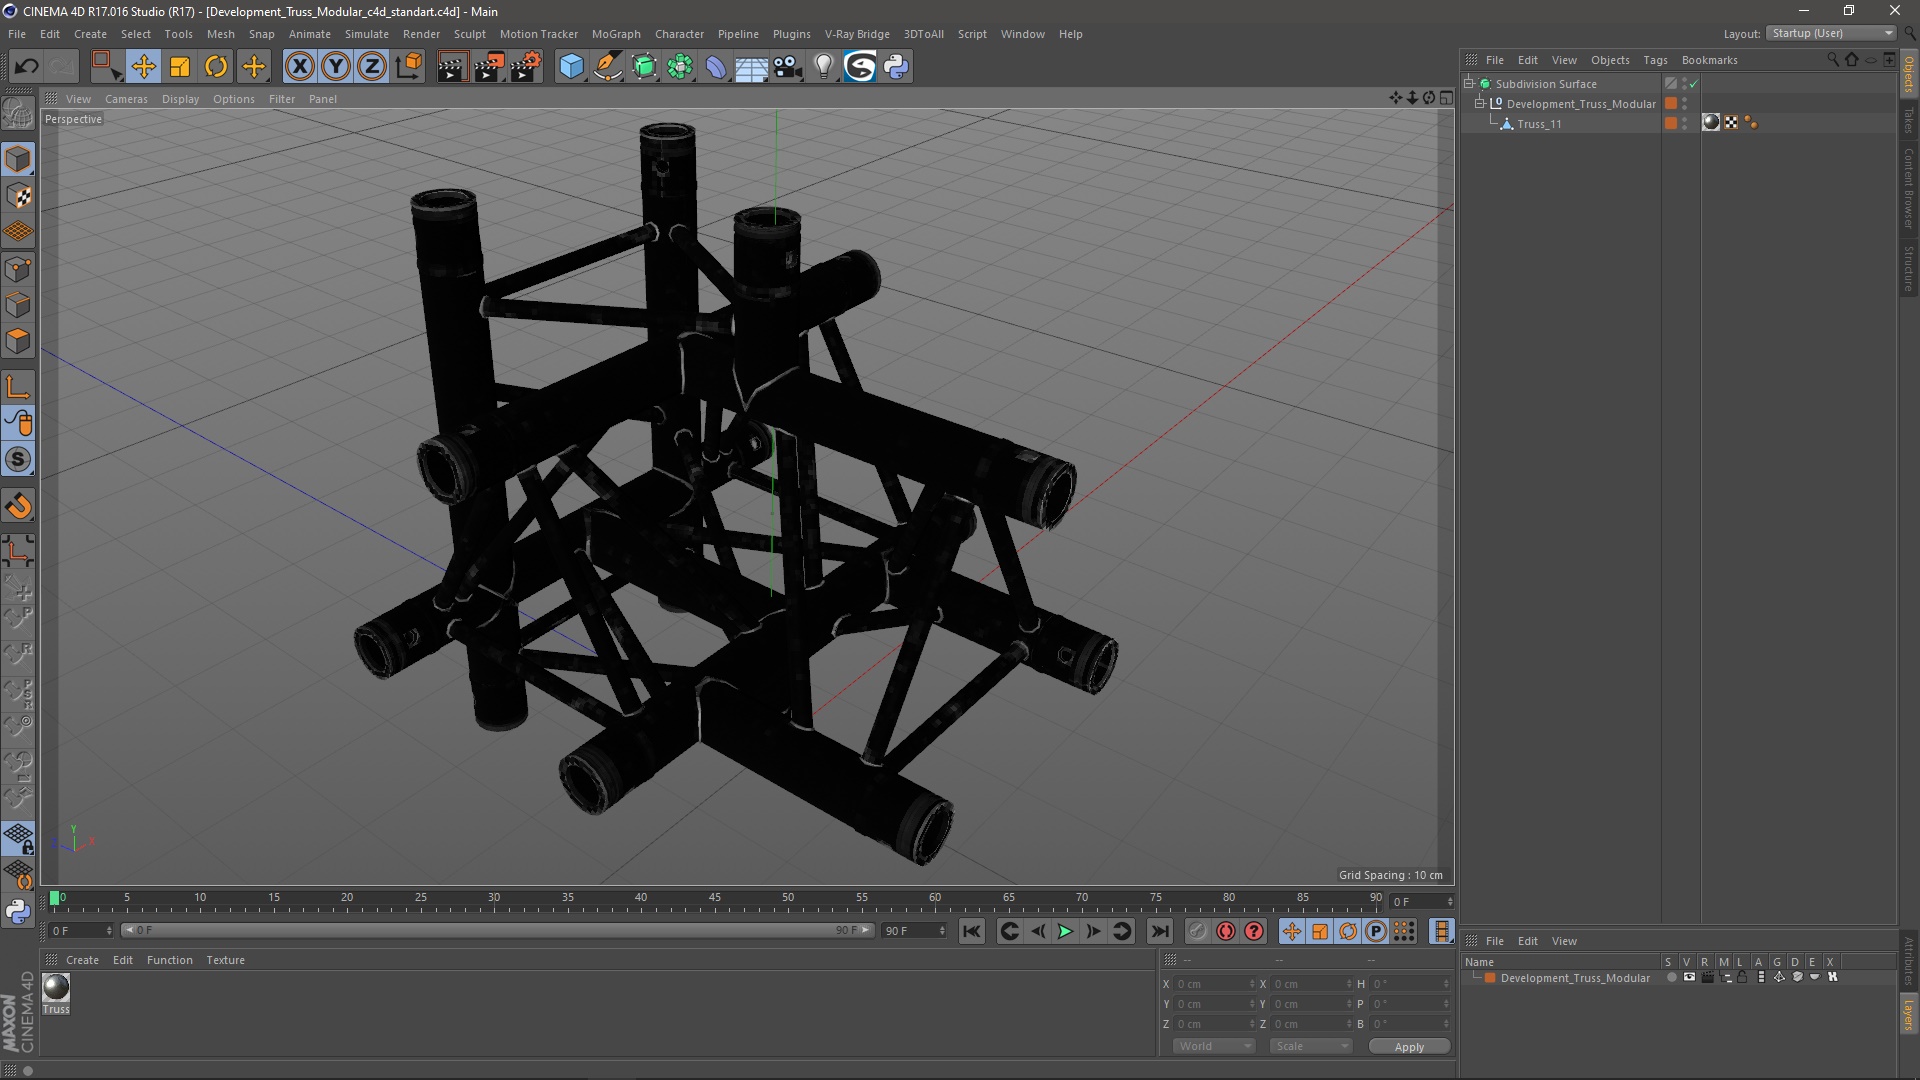1920x1080 pixels.
Task: Select the Rotate tool icon
Action: coord(216,66)
